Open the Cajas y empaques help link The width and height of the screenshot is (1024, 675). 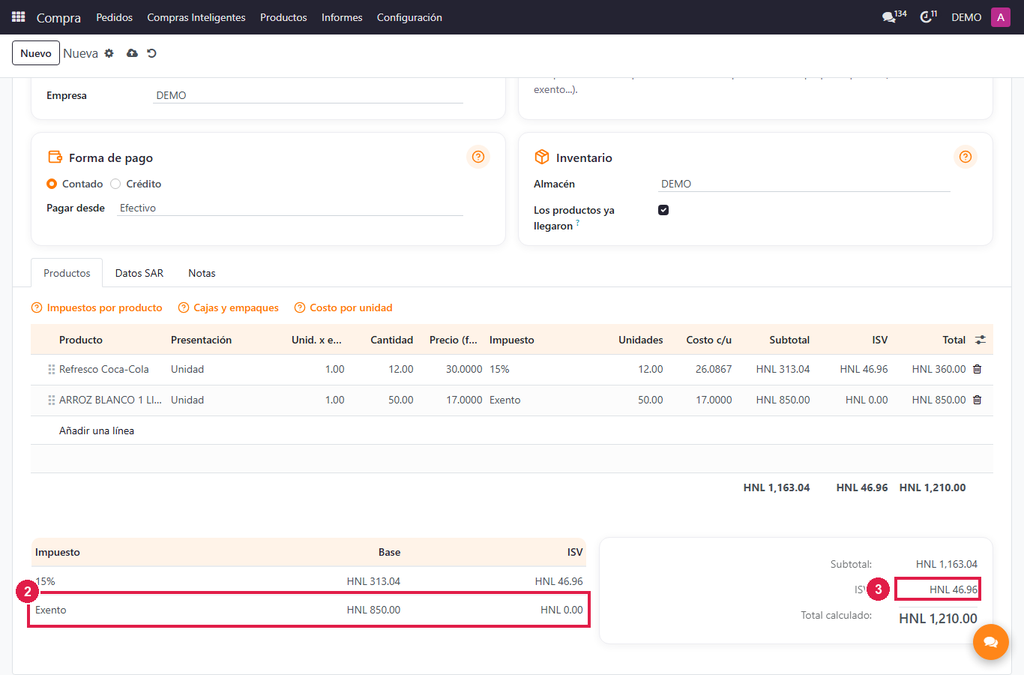[x=236, y=307]
